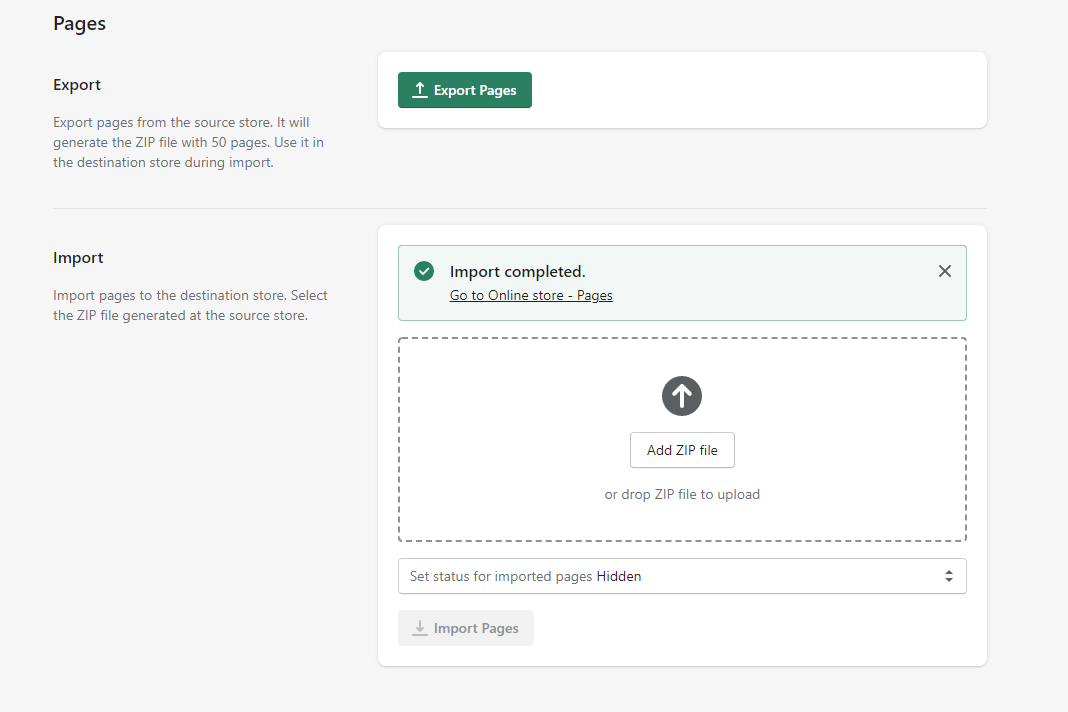Open the Go to Online store - Pages link

tap(531, 296)
